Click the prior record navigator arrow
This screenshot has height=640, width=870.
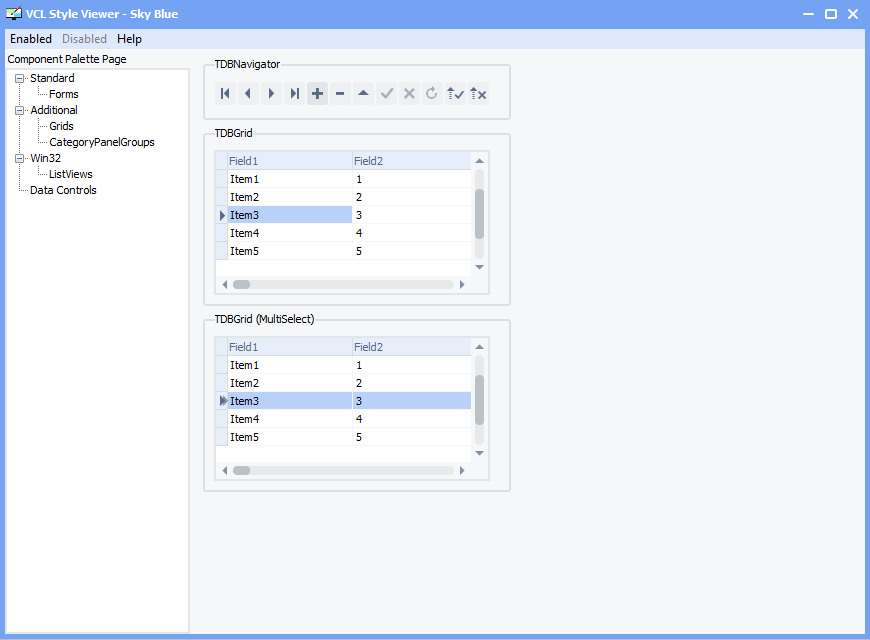tap(248, 94)
